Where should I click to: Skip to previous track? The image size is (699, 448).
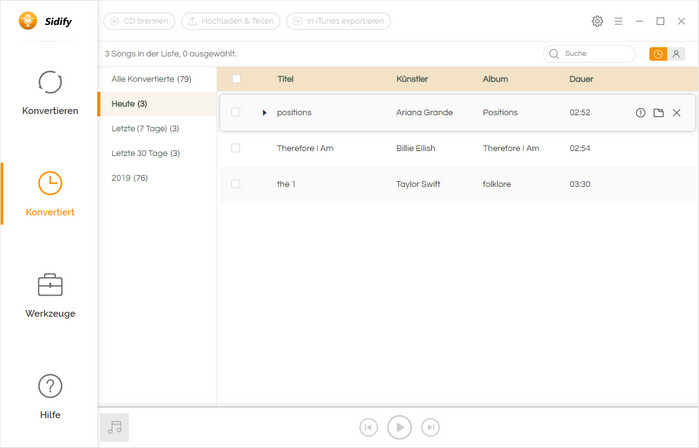coord(368,427)
